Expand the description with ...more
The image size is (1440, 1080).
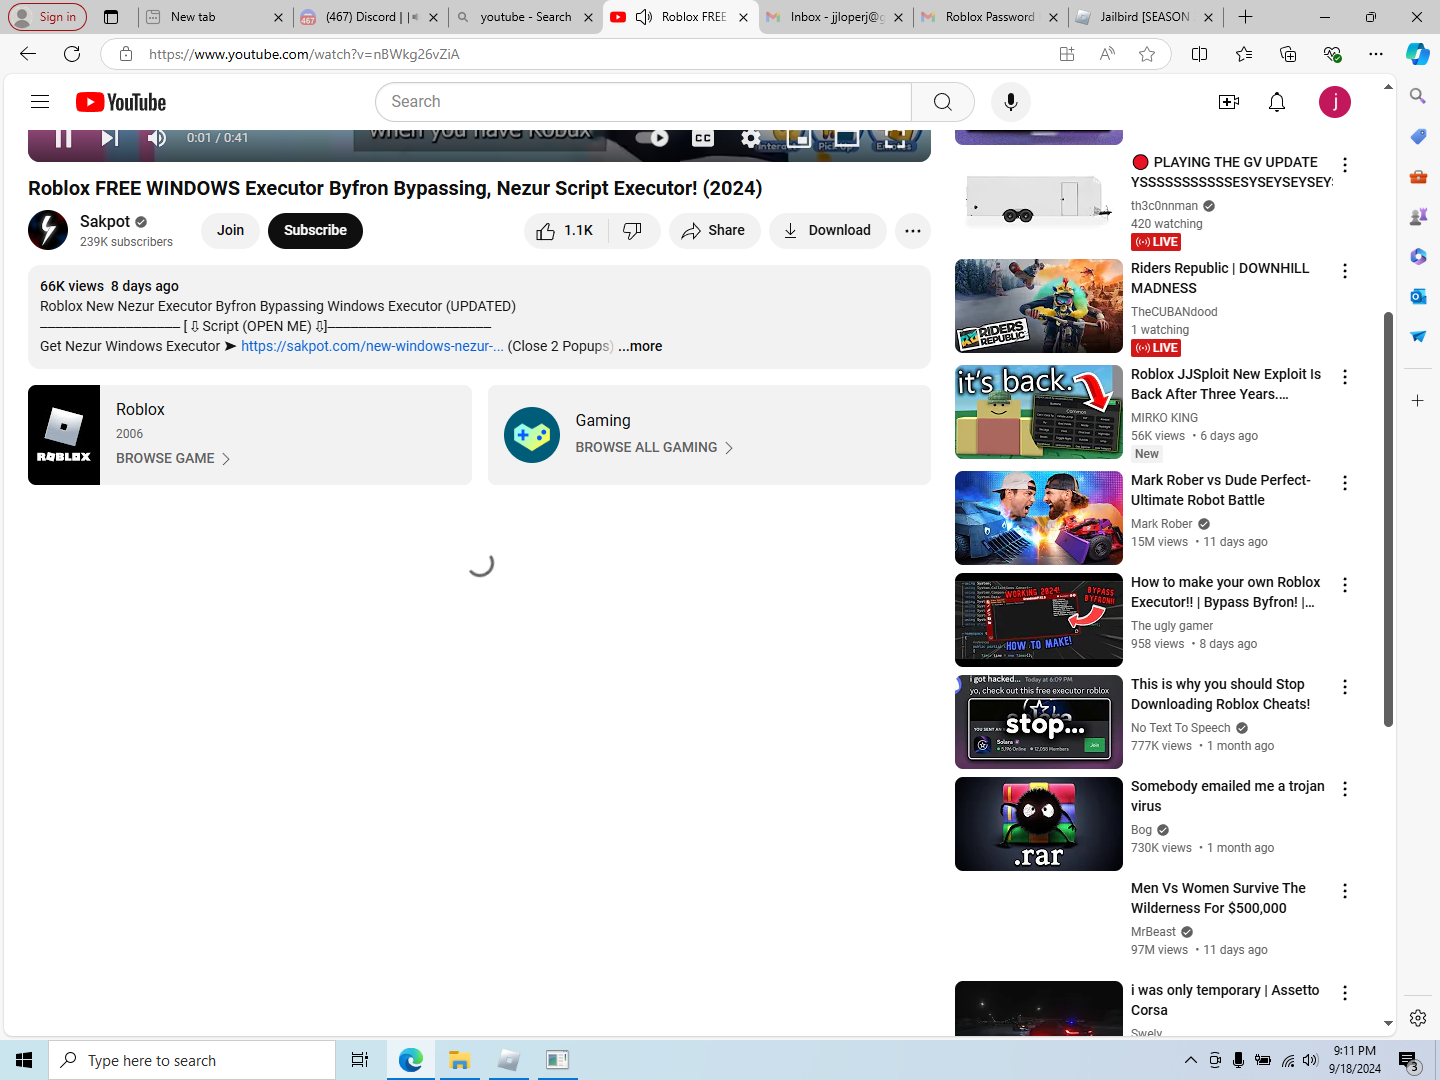[x=640, y=346]
